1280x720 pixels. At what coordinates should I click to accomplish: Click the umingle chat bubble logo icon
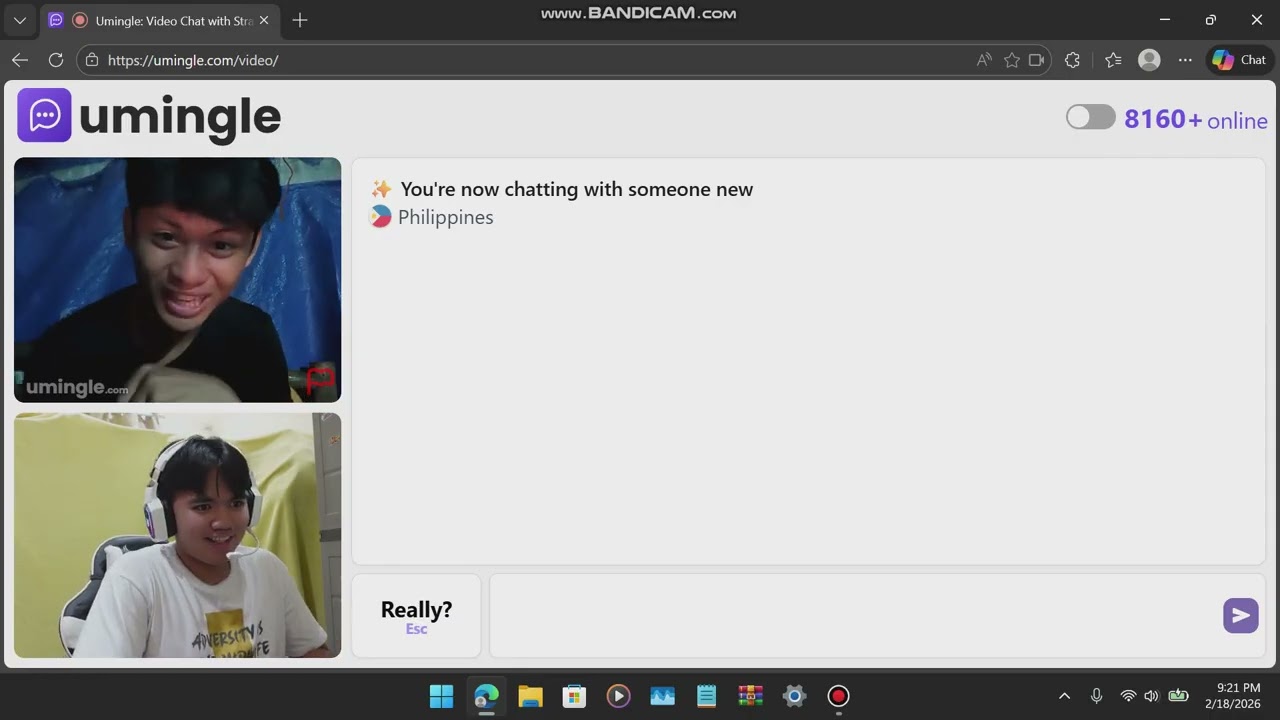[44, 115]
